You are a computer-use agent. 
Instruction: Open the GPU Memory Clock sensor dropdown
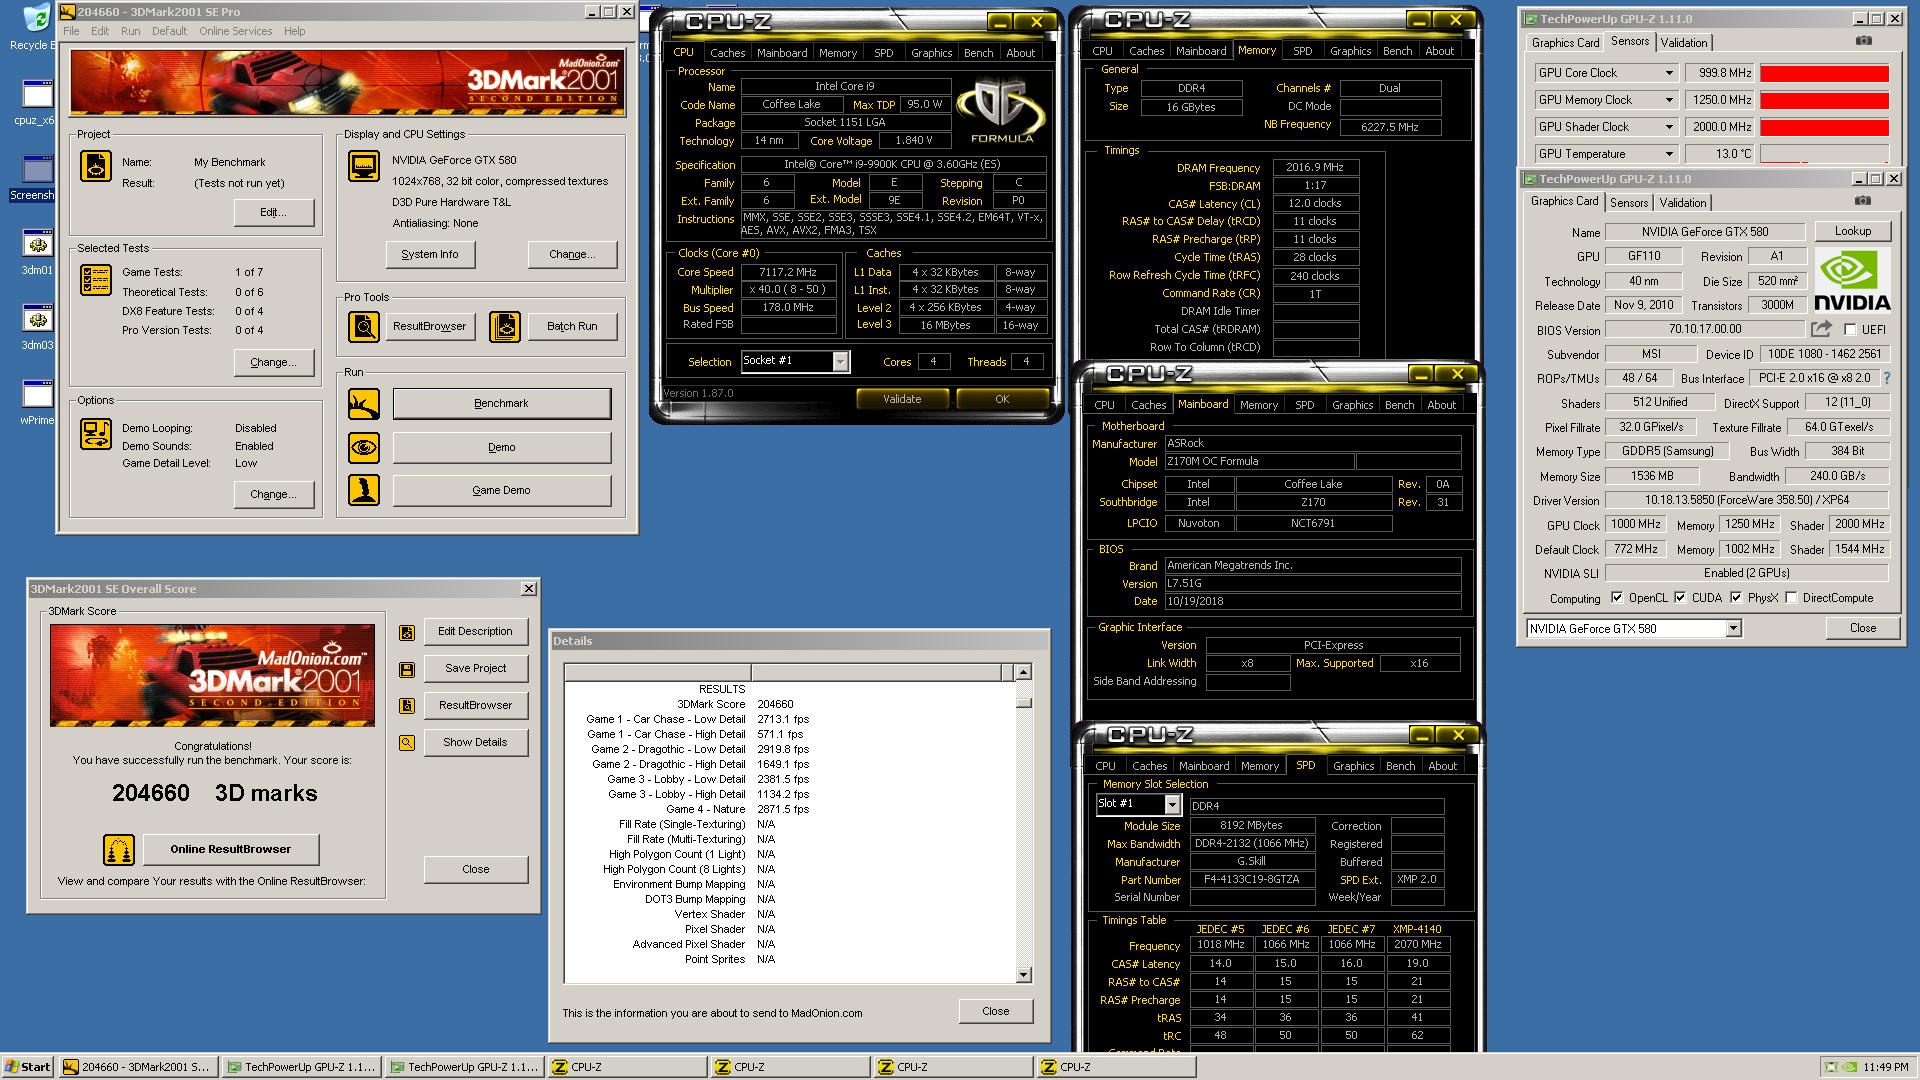coord(1668,100)
